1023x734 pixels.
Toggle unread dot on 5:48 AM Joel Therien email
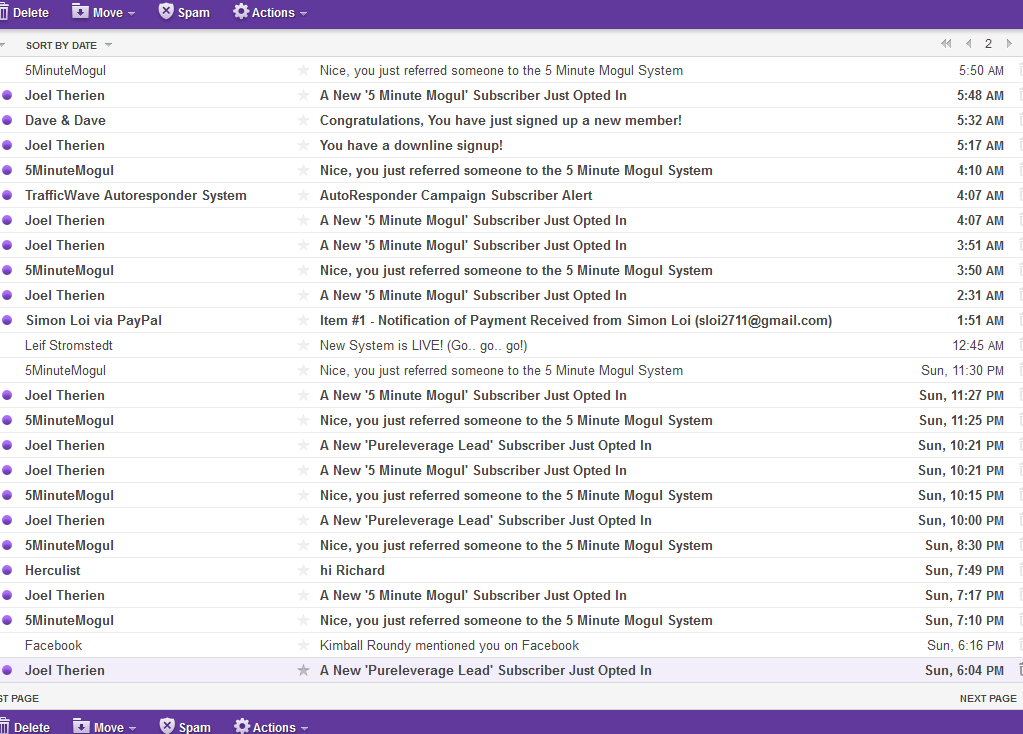point(7,95)
